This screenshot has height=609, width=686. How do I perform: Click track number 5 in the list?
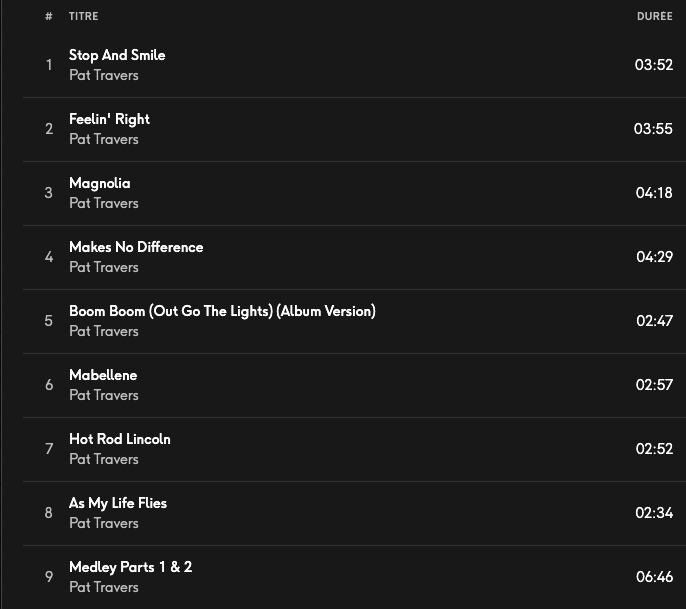click(48, 321)
